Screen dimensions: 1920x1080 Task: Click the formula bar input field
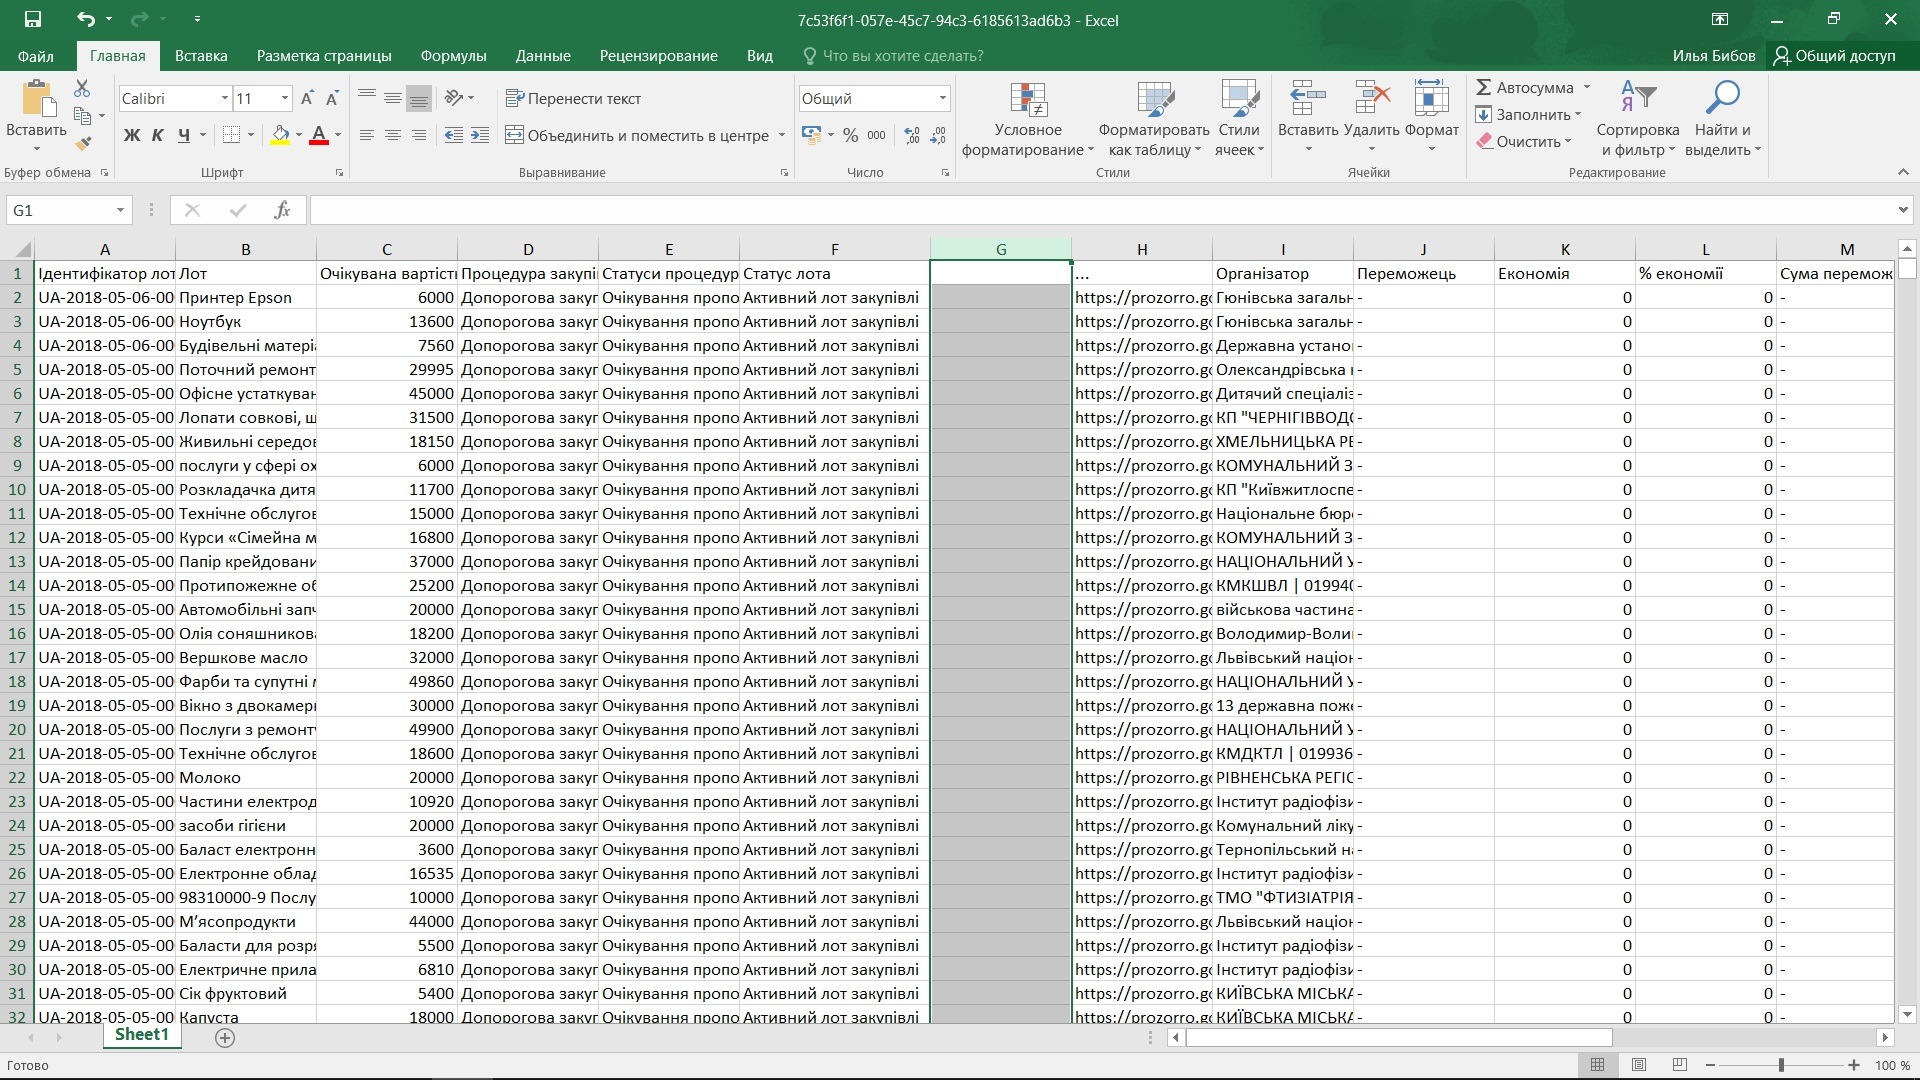[x=1100, y=210]
